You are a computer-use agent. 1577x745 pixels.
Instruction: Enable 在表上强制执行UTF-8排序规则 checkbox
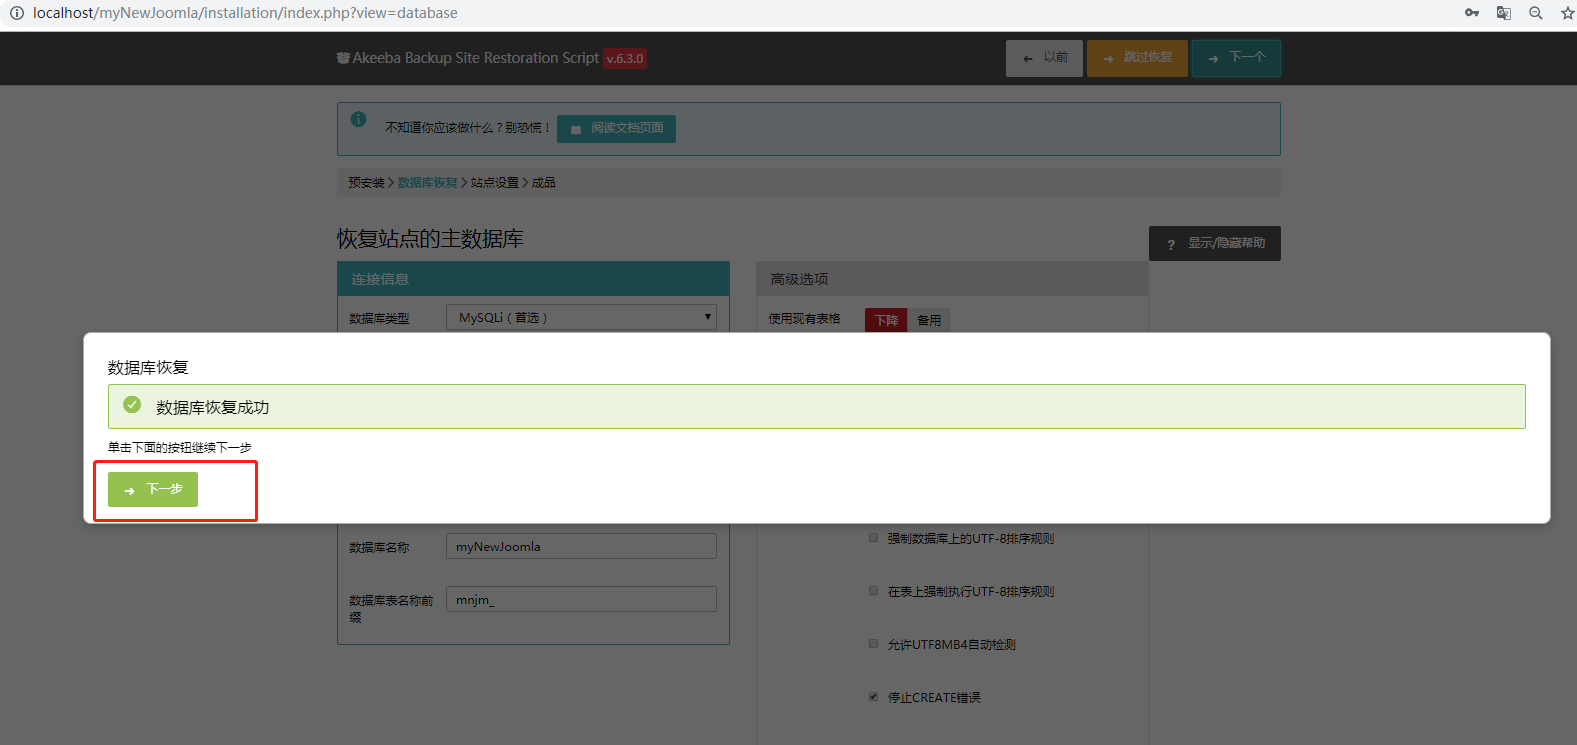coord(873,591)
